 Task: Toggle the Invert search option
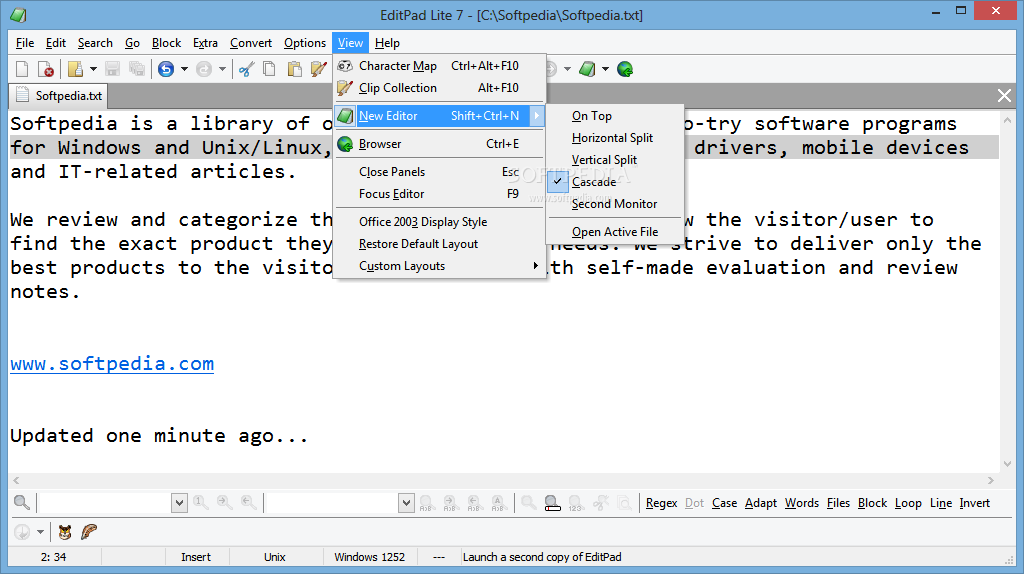point(974,503)
